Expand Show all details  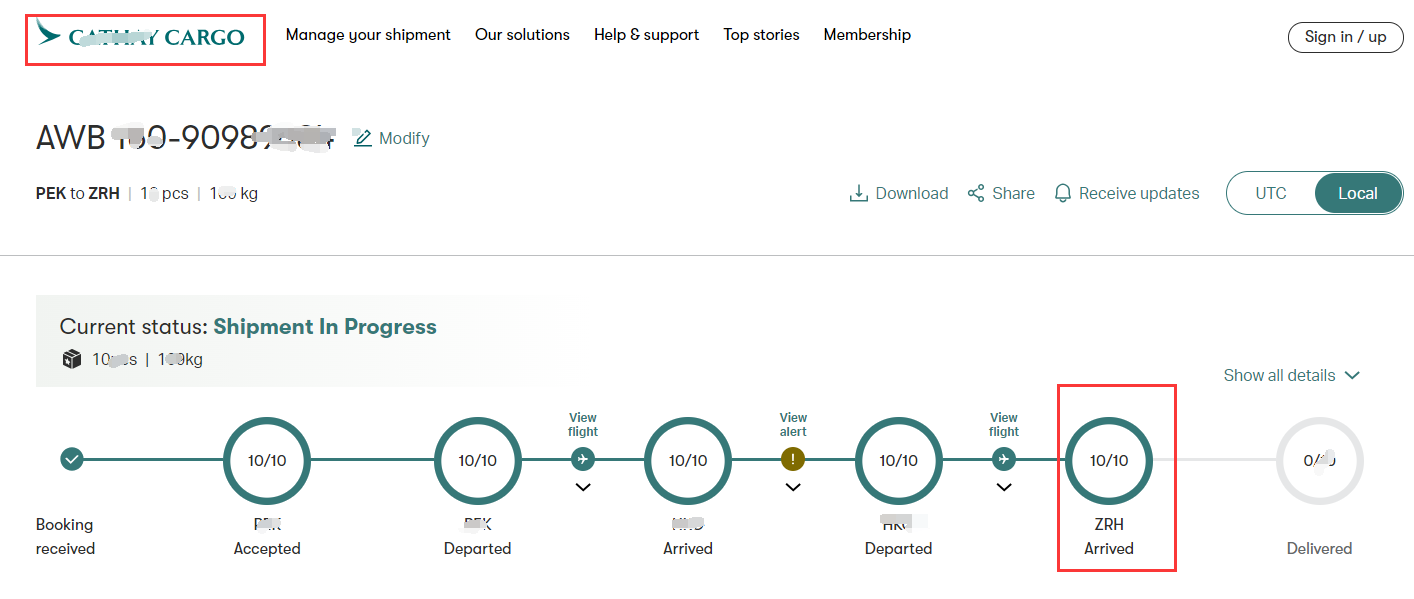point(1291,375)
